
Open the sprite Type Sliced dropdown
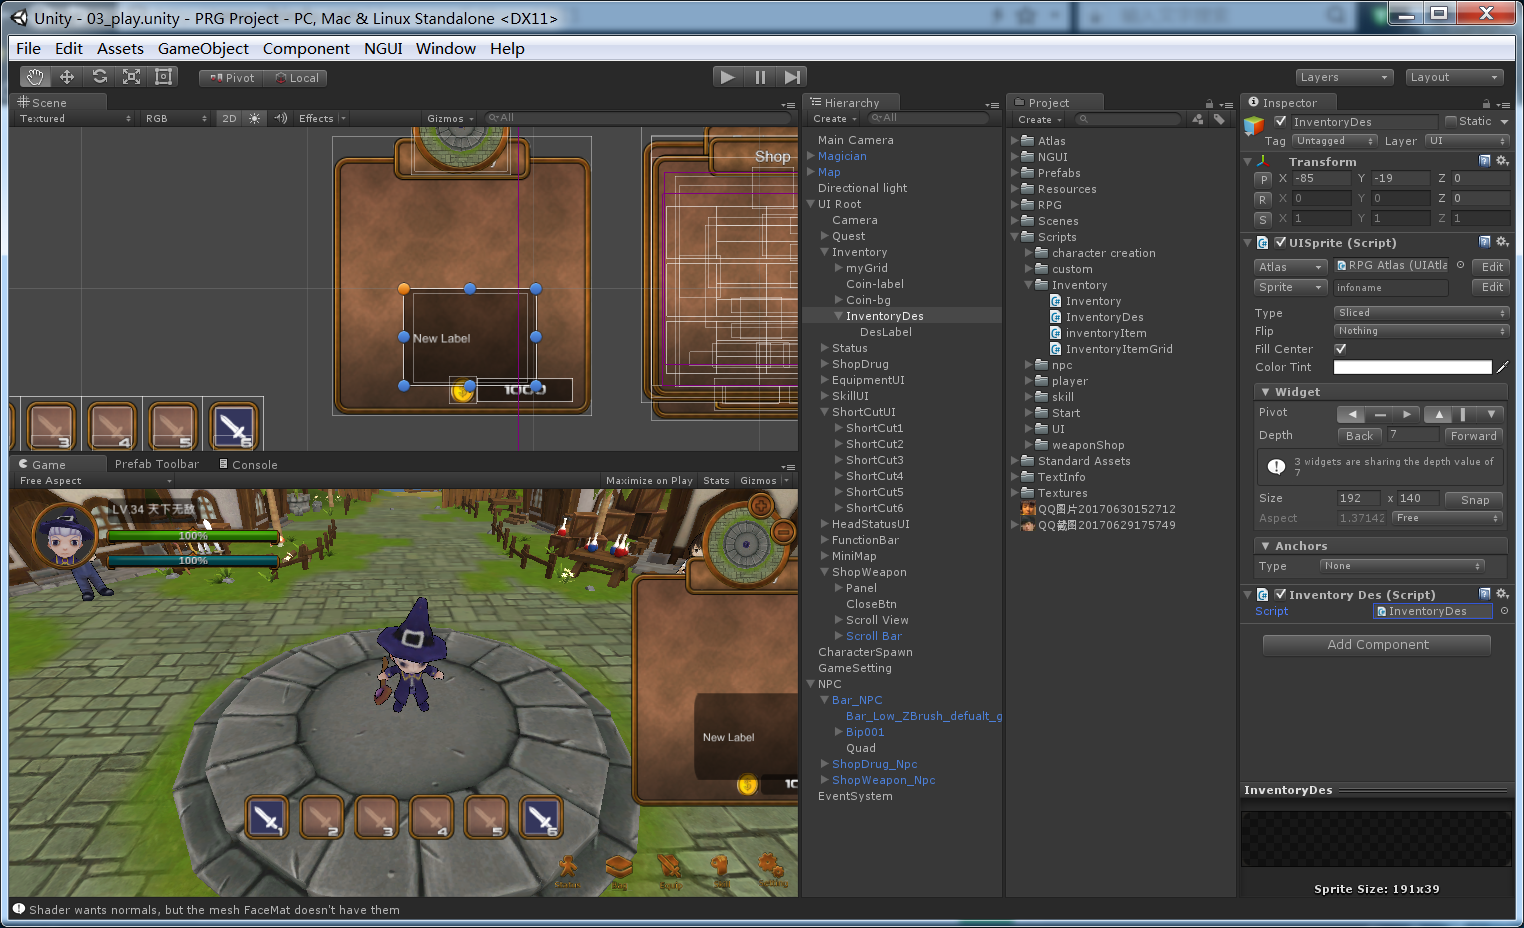(1421, 313)
